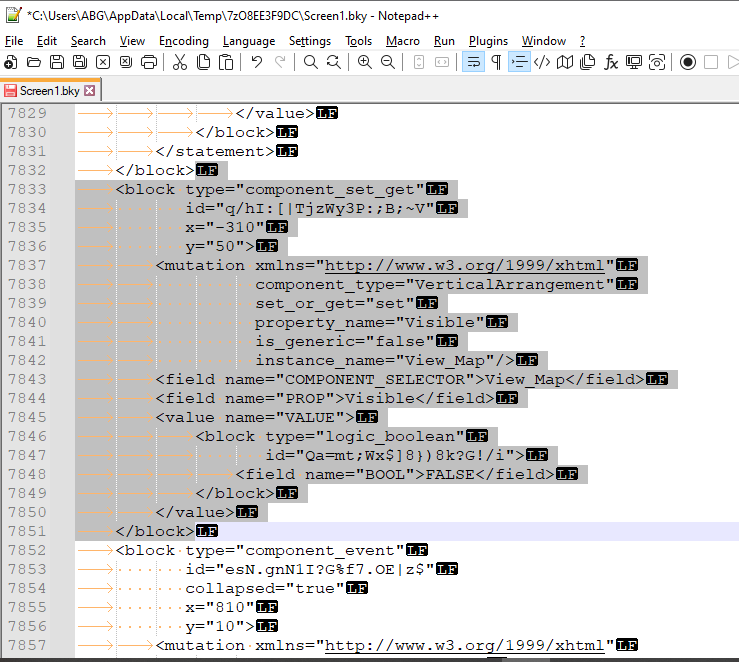Viewport: 739px width, 662px height.
Task: Click the Save All icon
Action: [79, 62]
